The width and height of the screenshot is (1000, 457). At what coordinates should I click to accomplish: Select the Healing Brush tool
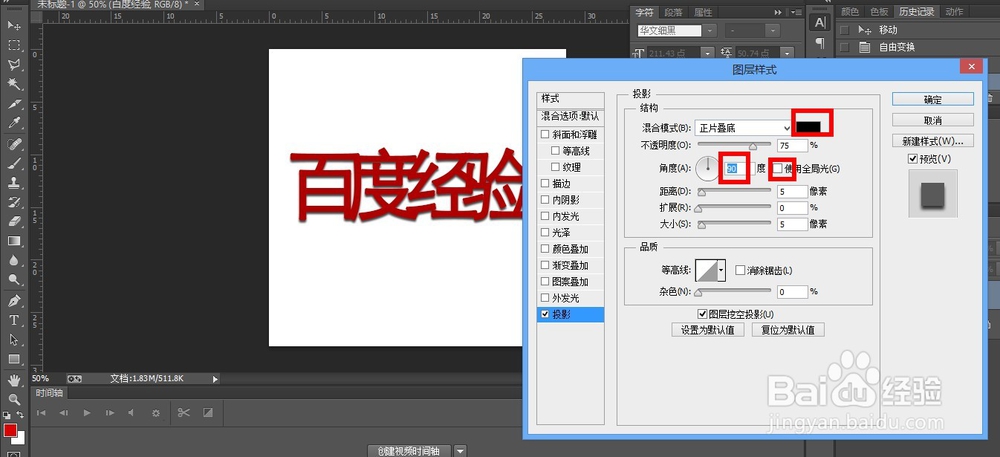pos(14,144)
